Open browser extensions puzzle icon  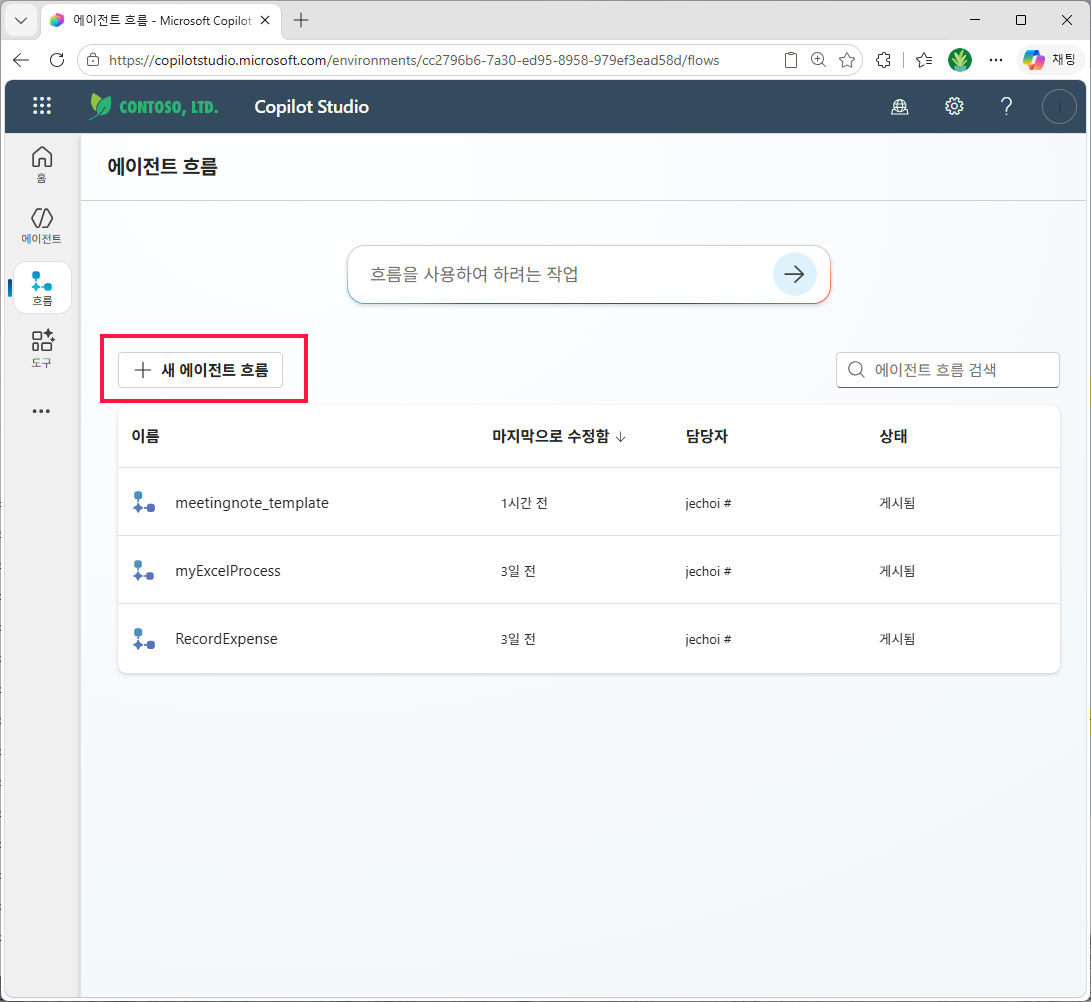[884, 61]
